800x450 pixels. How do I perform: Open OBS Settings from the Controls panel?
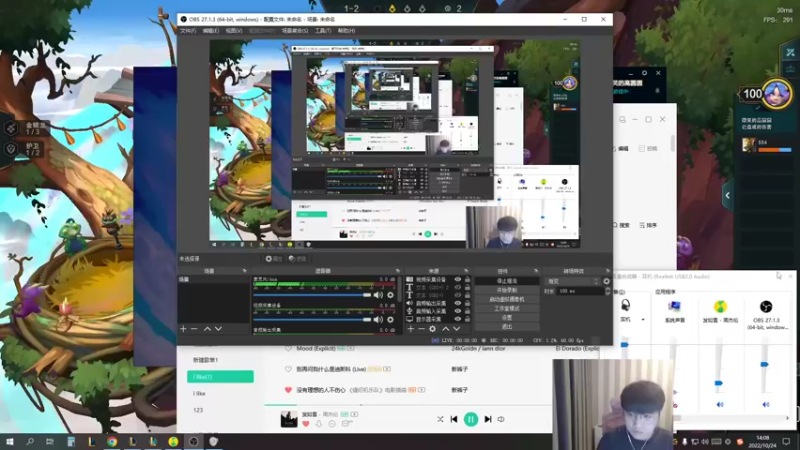507,317
